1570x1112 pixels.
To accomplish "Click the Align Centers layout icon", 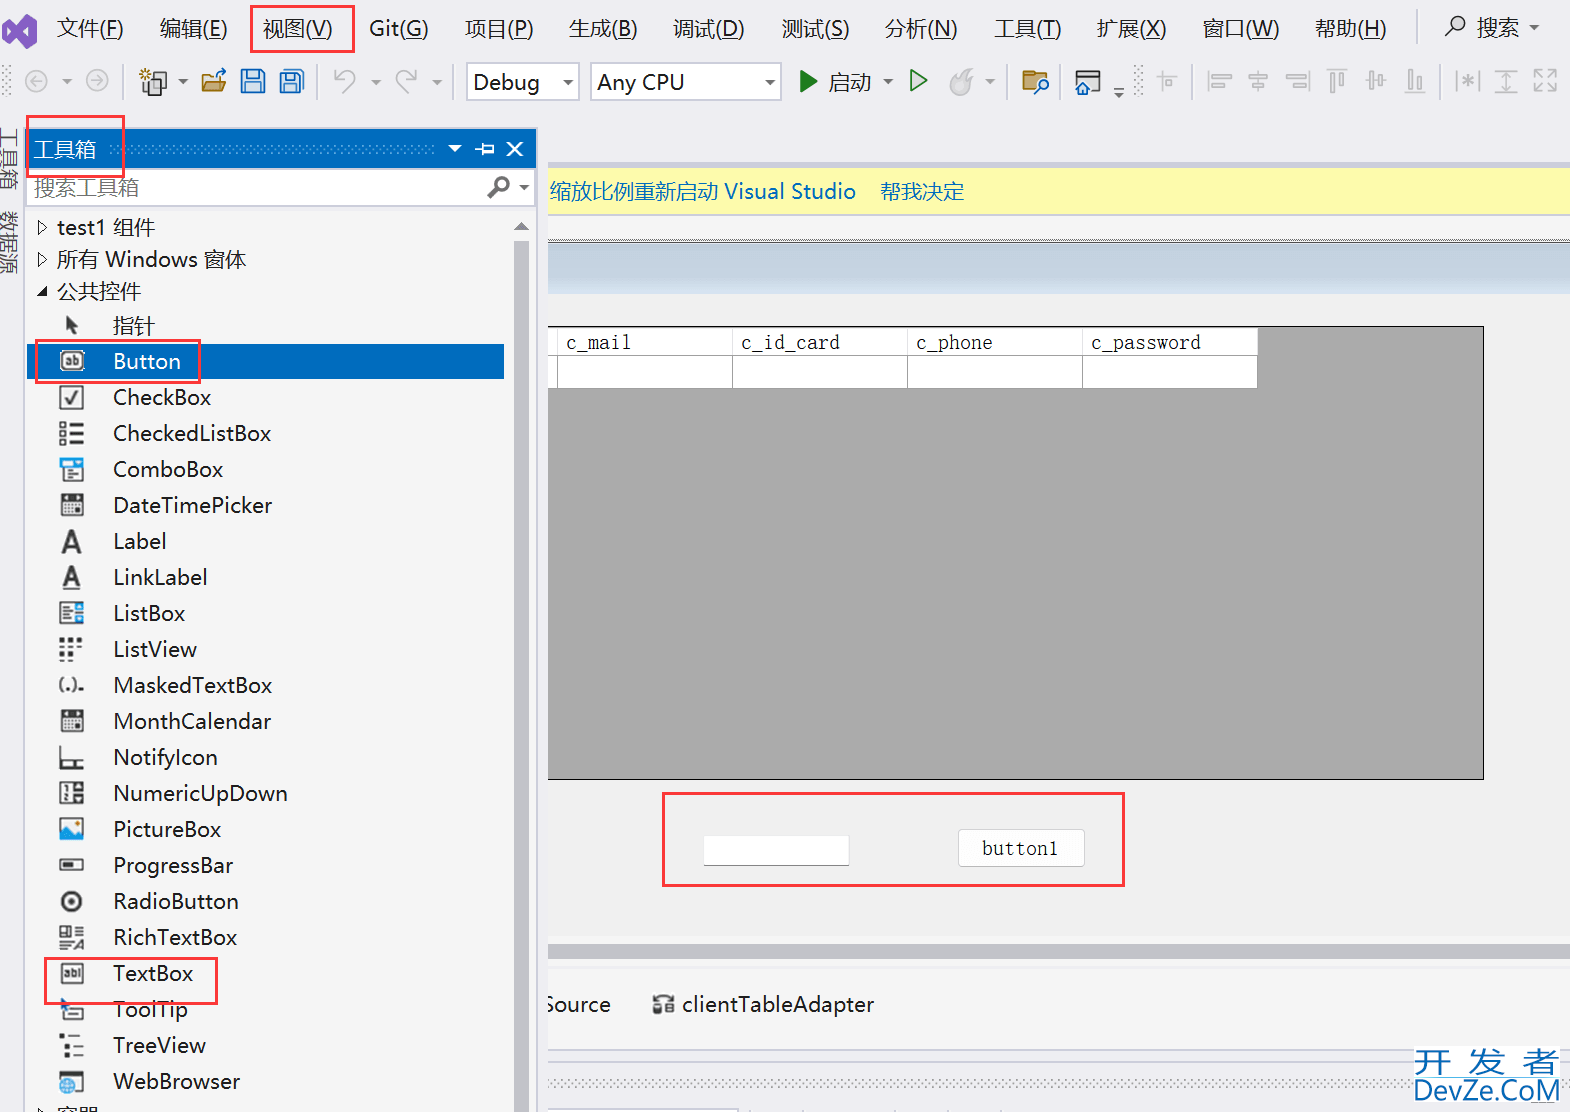I will pos(1258,81).
